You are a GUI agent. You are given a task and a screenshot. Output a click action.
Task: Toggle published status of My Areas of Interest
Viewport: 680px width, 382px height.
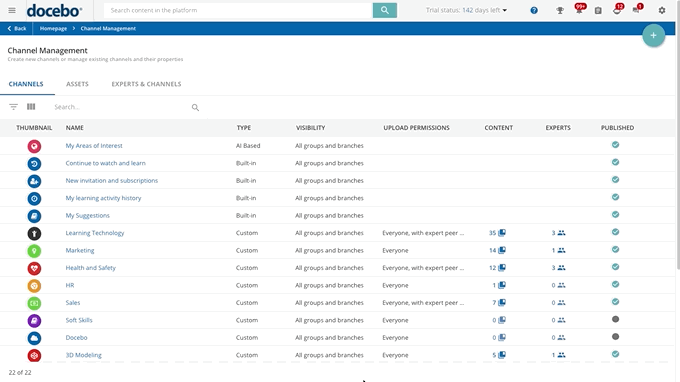(x=615, y=145)
